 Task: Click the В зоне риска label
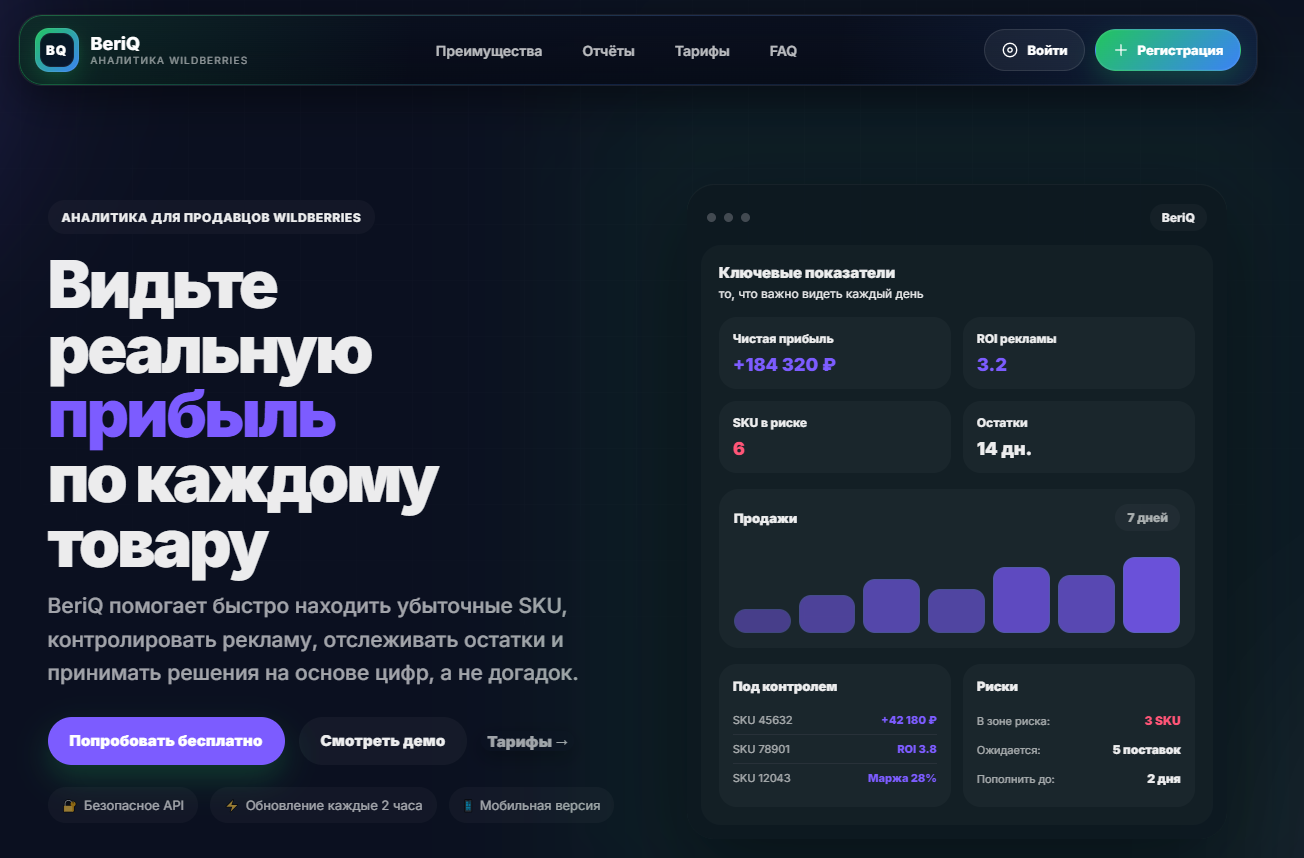(x=1013, y=720)
